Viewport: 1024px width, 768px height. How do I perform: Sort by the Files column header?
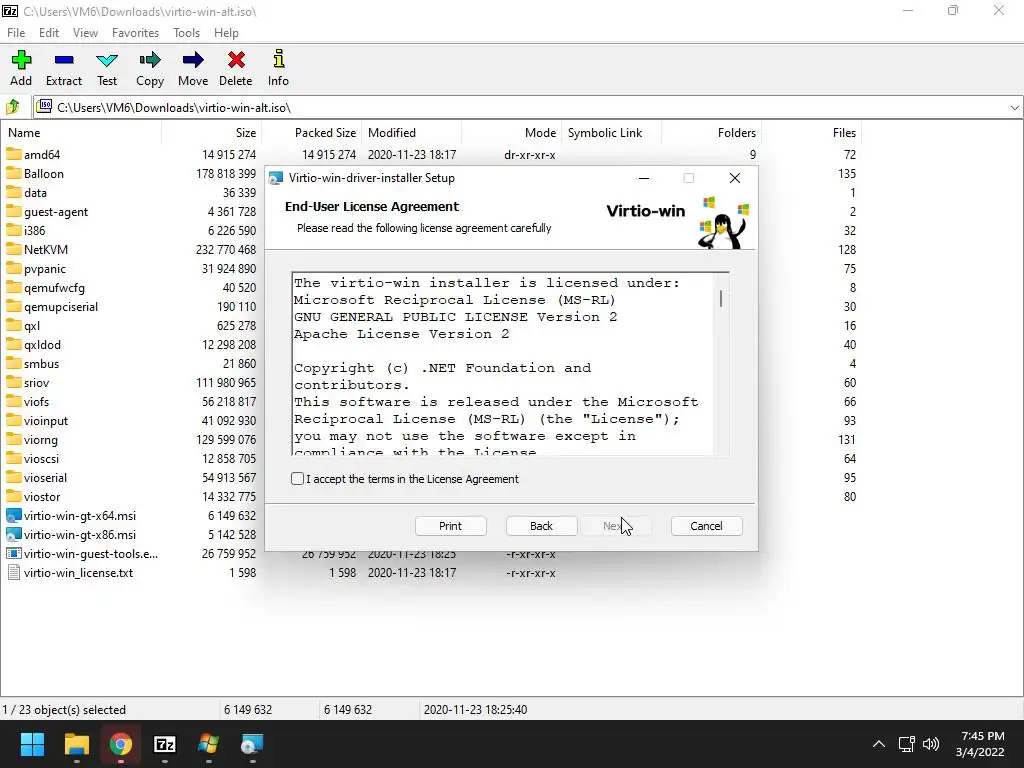[812, 133]
